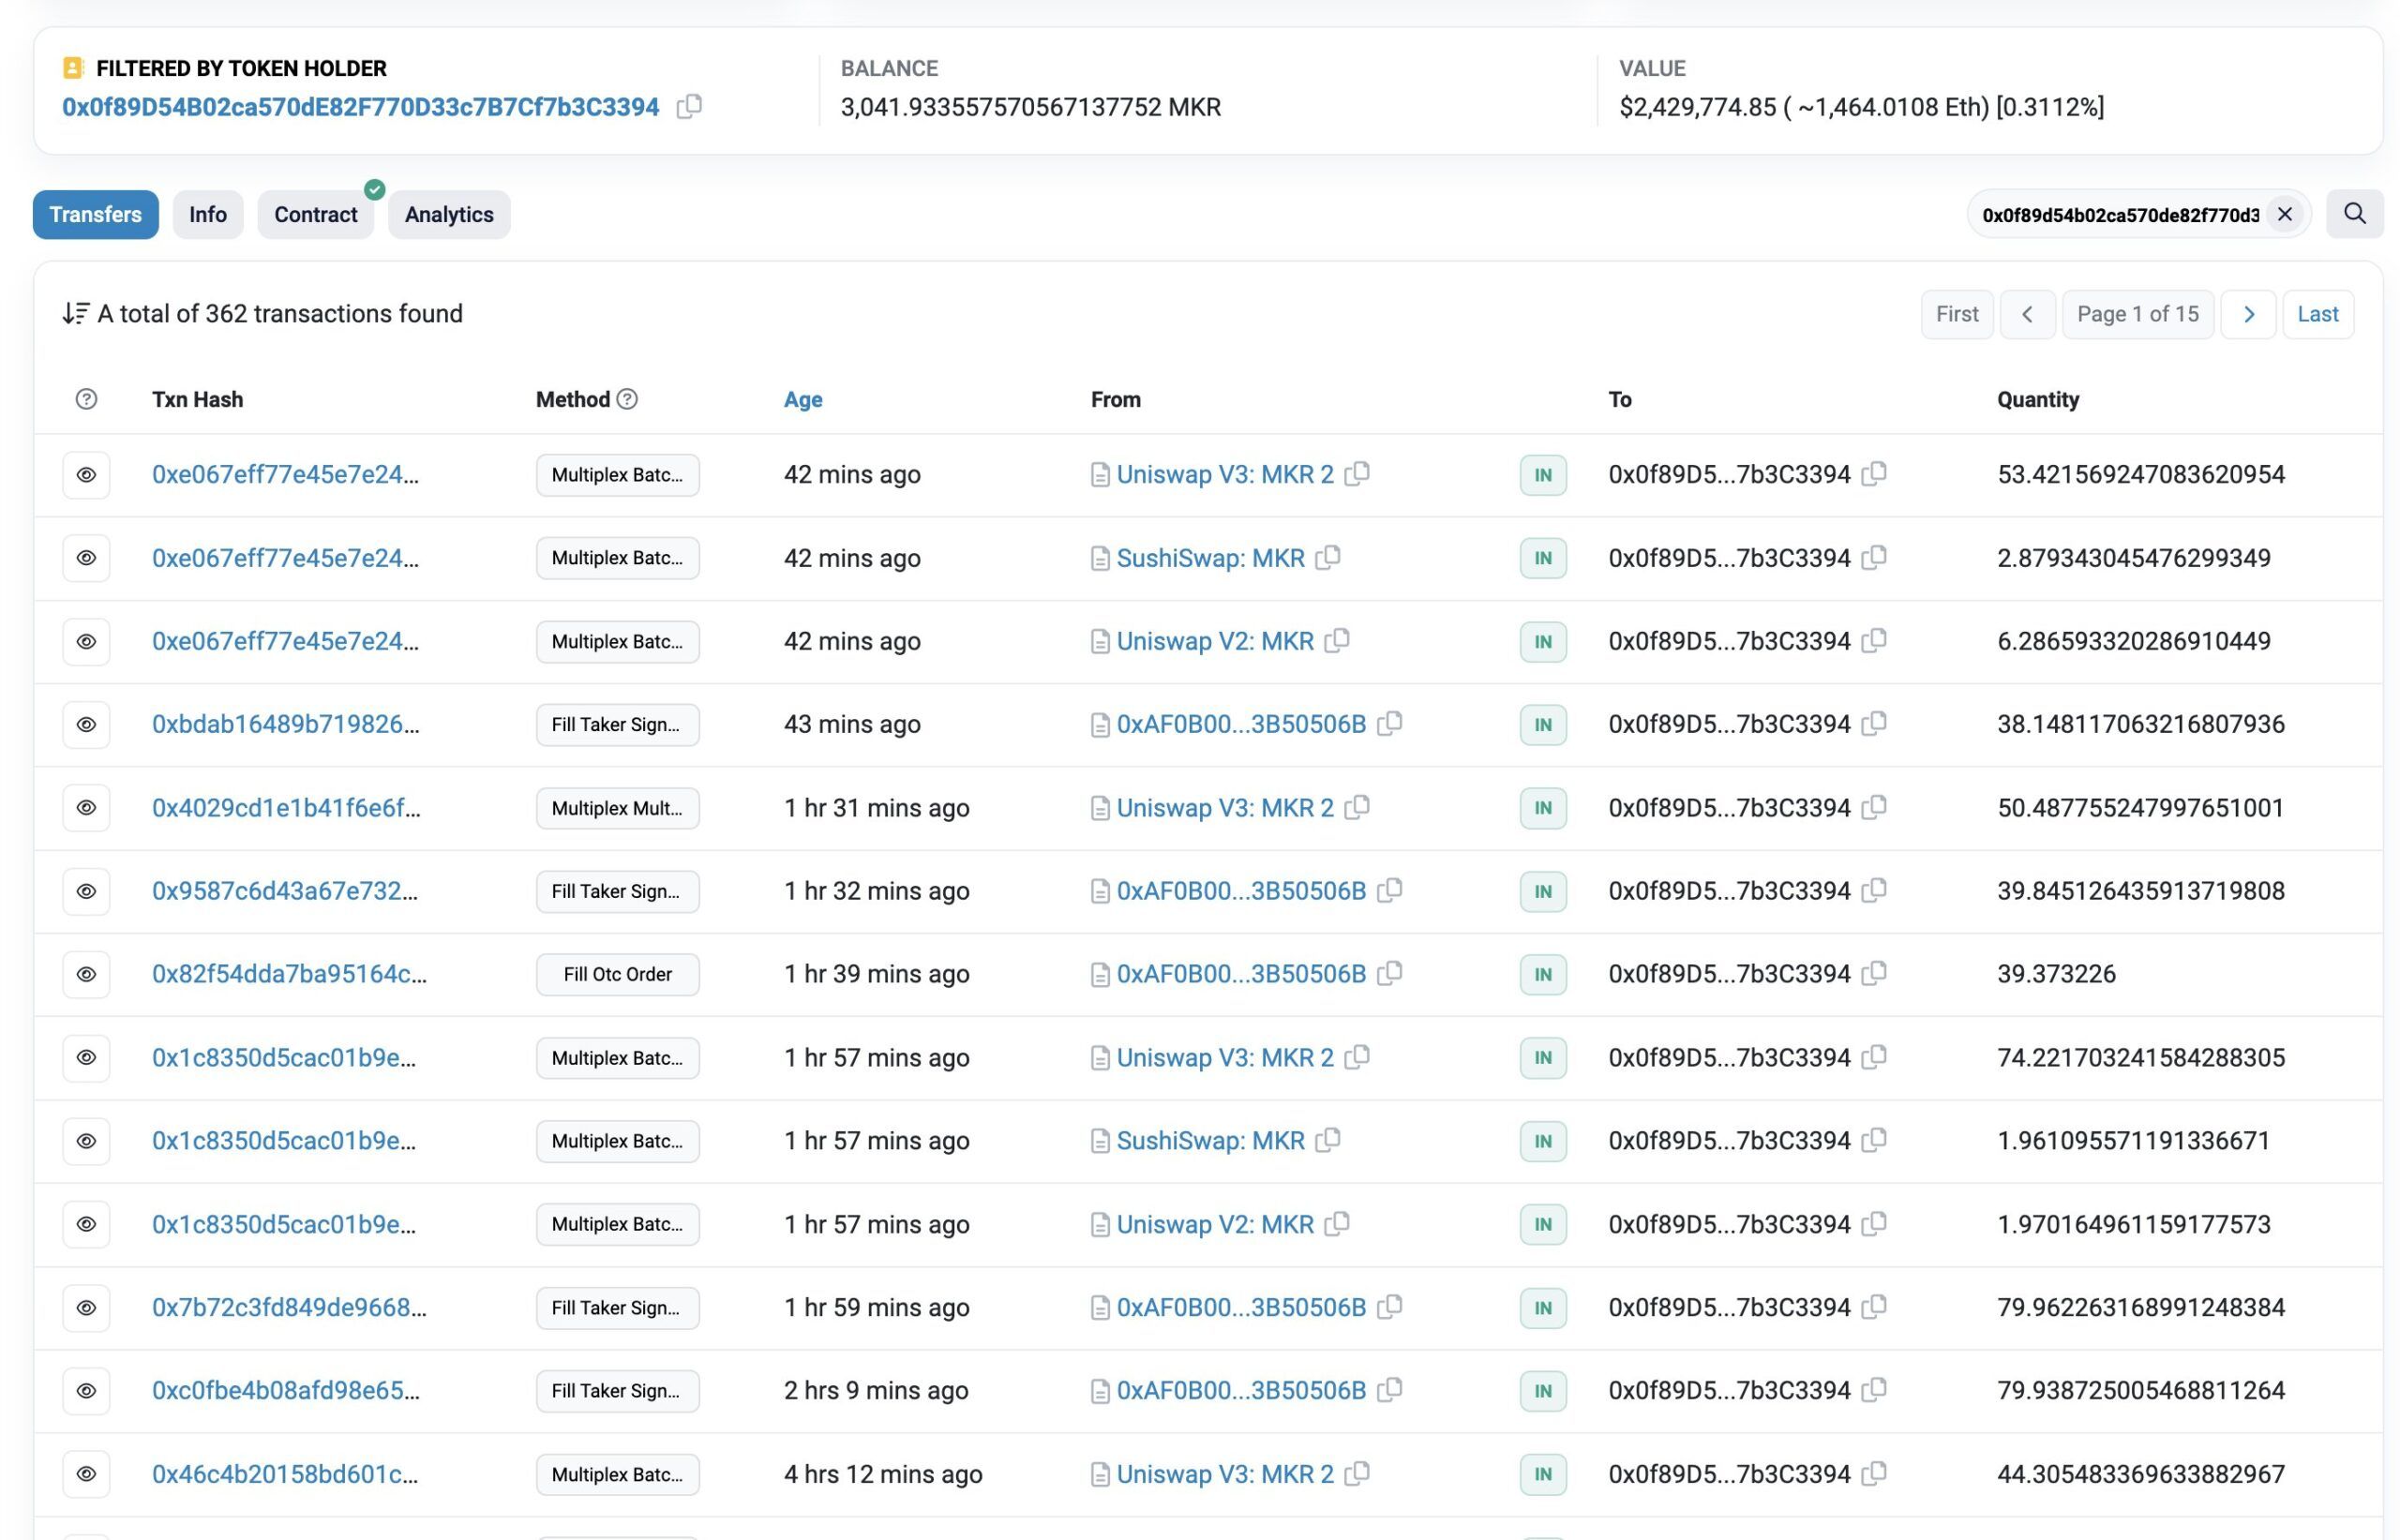Toggle the Age column date format

[802, 399]
